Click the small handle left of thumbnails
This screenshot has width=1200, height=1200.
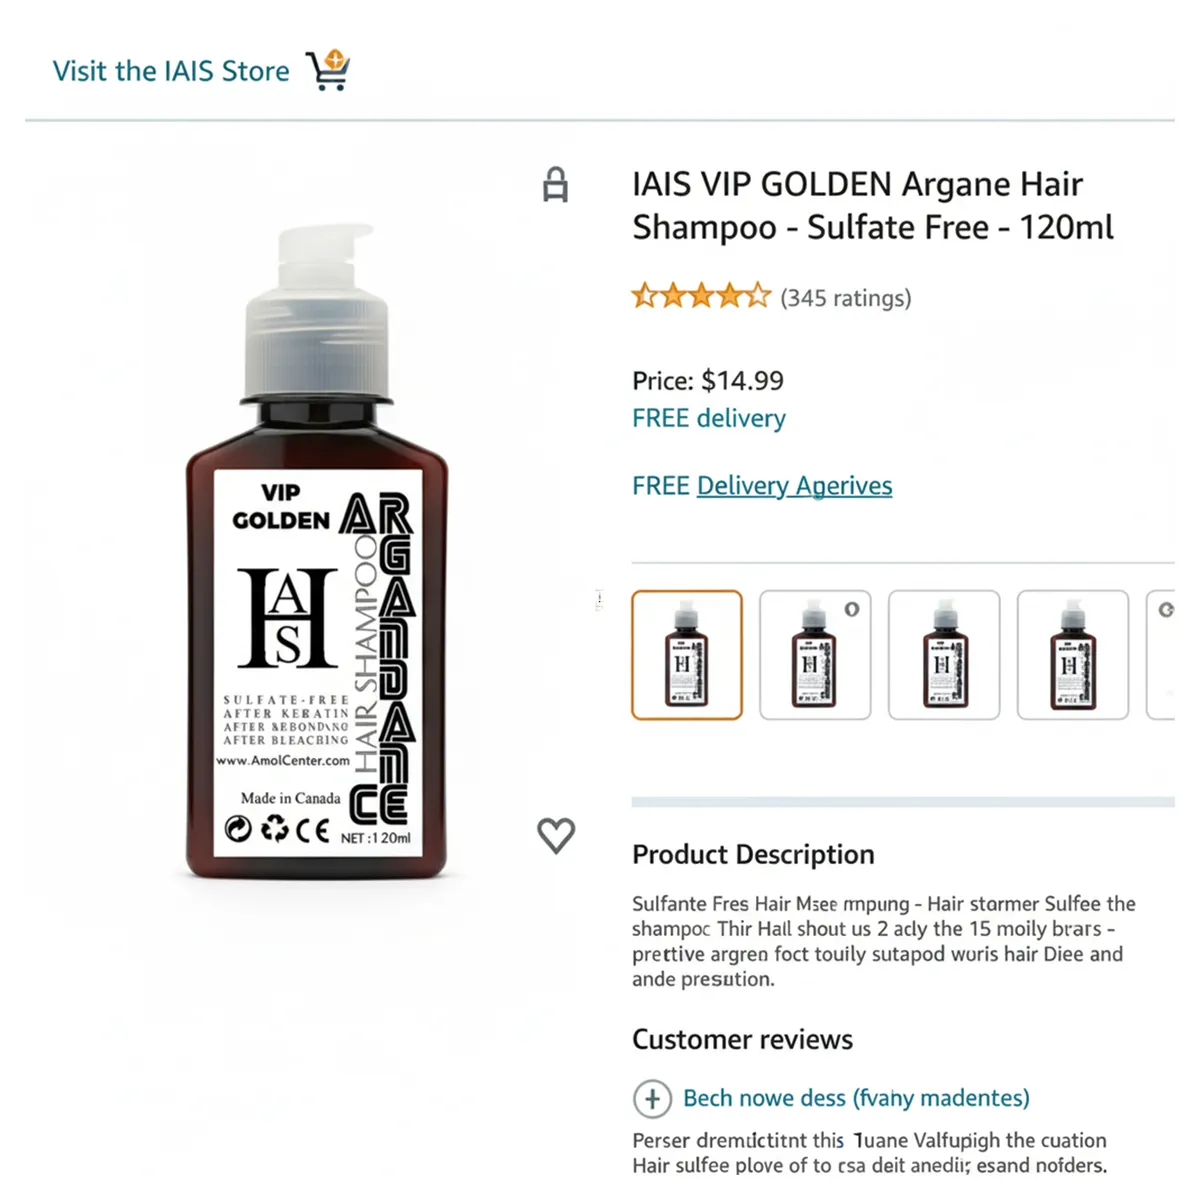tap(599, 600)
